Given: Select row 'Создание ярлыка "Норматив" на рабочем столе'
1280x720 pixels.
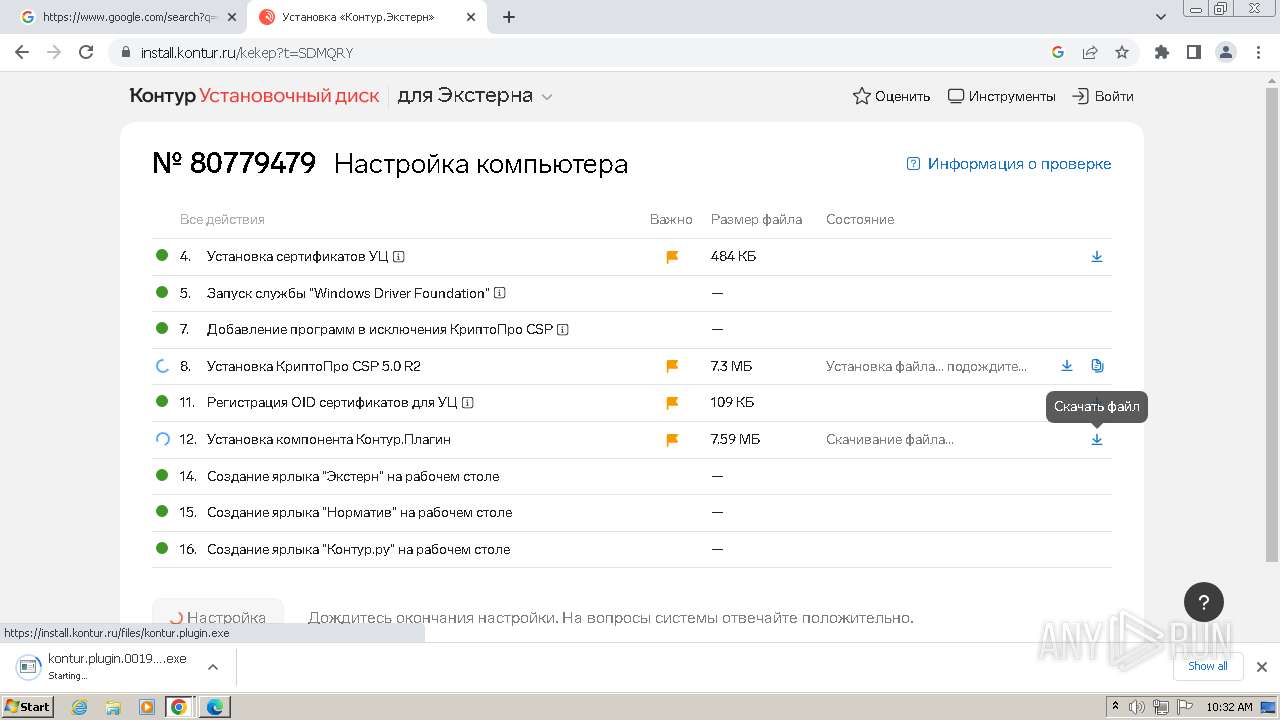Looking at the screenshot, I should pyautogui.click(x=632, y=512).
